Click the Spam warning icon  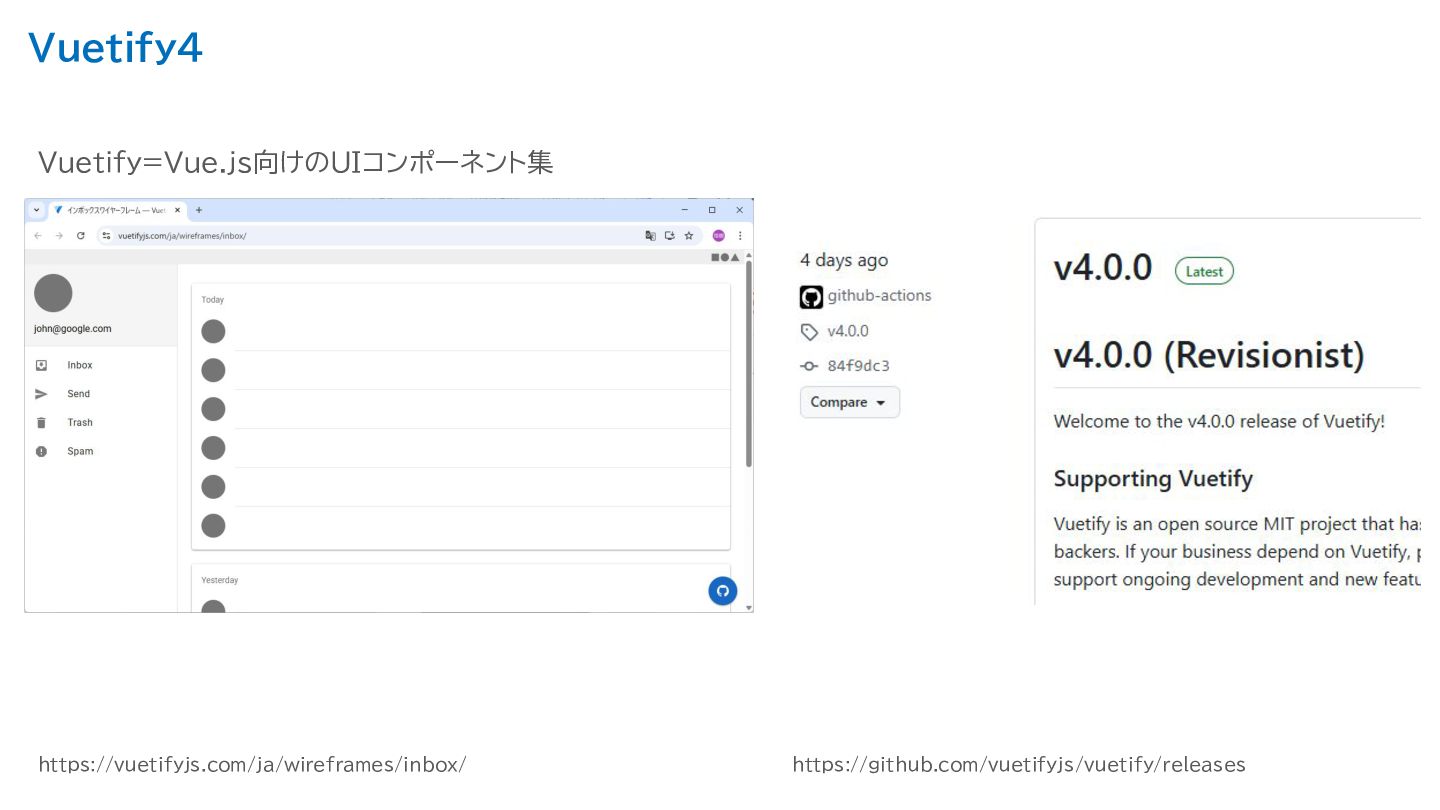click(x=41, y=452)
